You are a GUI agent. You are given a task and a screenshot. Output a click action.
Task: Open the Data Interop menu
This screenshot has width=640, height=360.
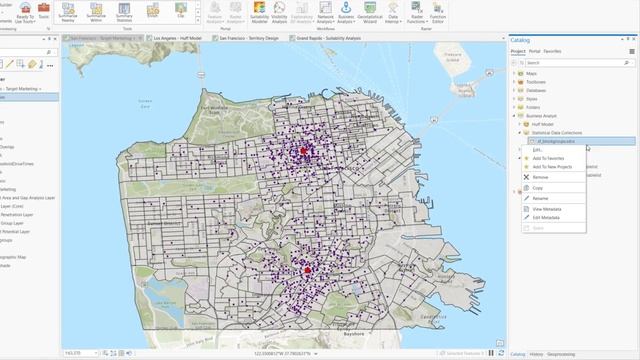point(393,12)
